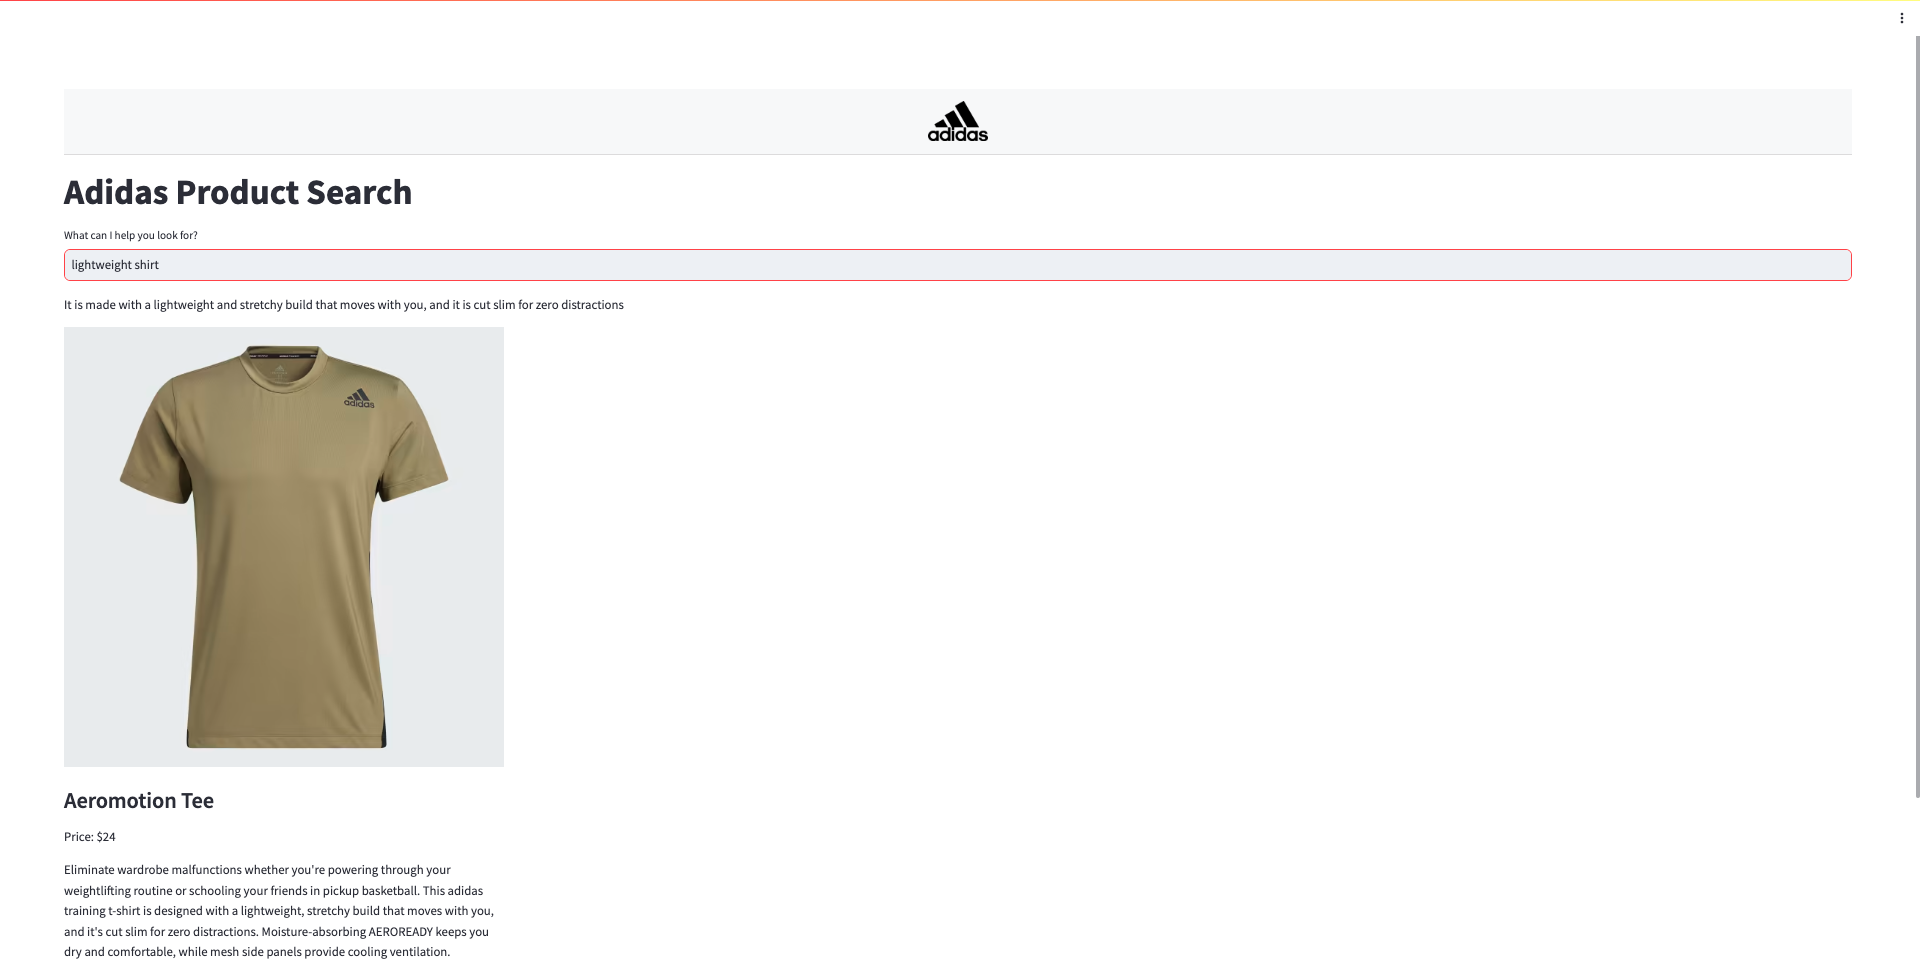Click the "Price: $24" text
This screenshot has width=1920, height=968.
point(90,837)
